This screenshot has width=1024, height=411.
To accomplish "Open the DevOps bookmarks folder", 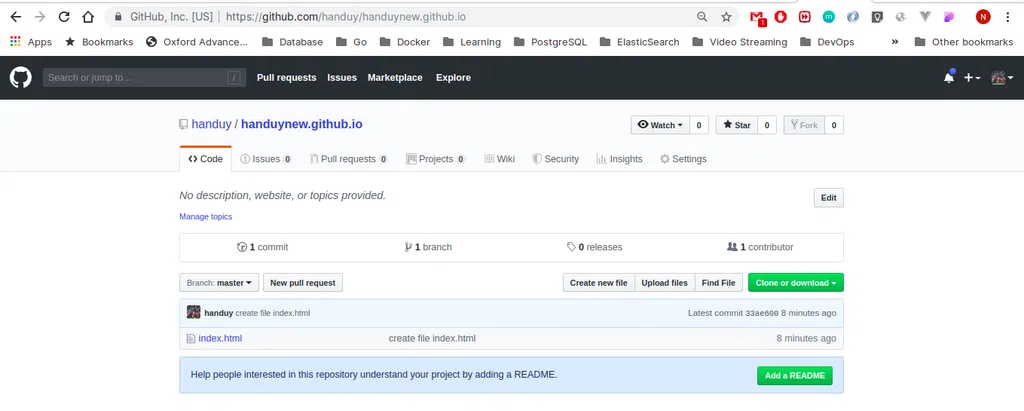I will pyautogui.click(x=827, y=42).
